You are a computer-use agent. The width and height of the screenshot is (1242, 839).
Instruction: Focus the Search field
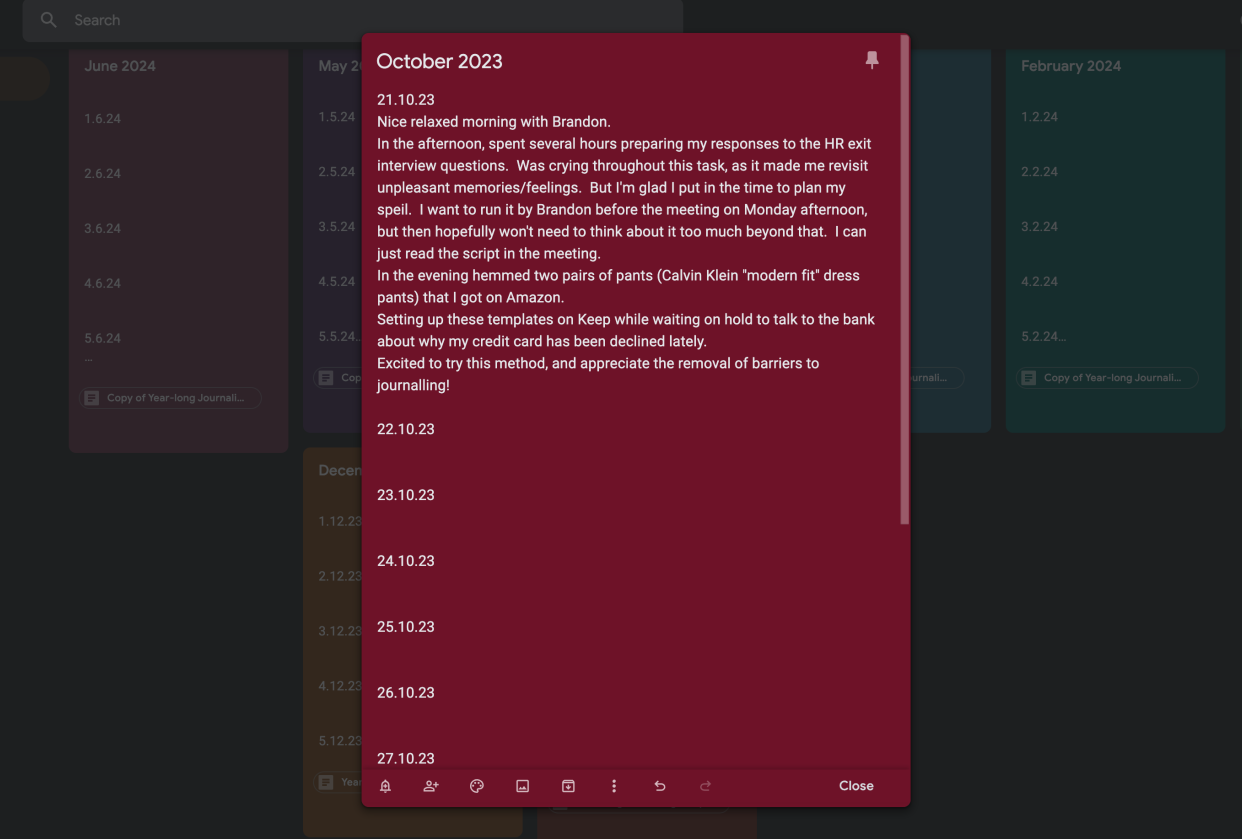353,20
